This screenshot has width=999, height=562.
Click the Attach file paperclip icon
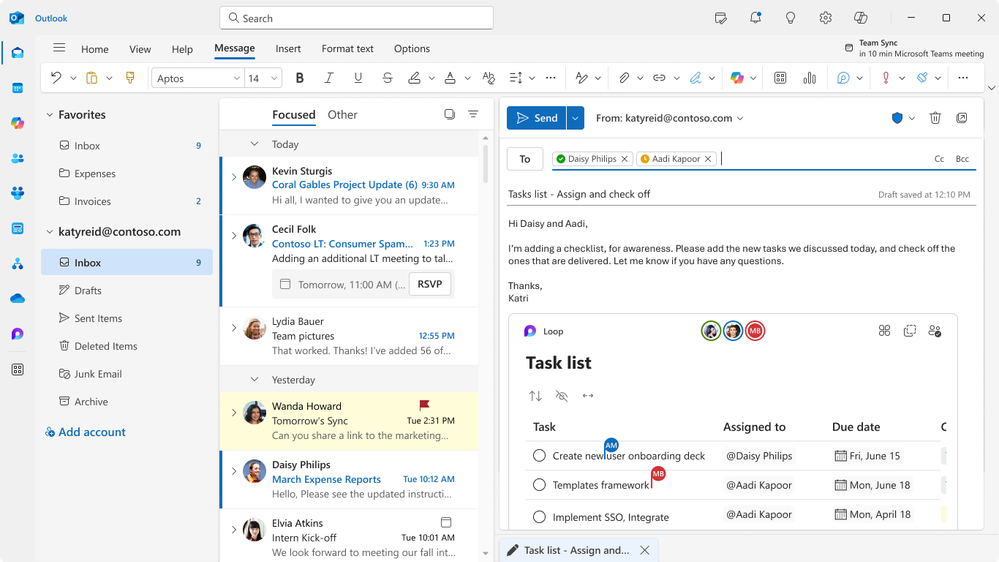pos(624,78)
